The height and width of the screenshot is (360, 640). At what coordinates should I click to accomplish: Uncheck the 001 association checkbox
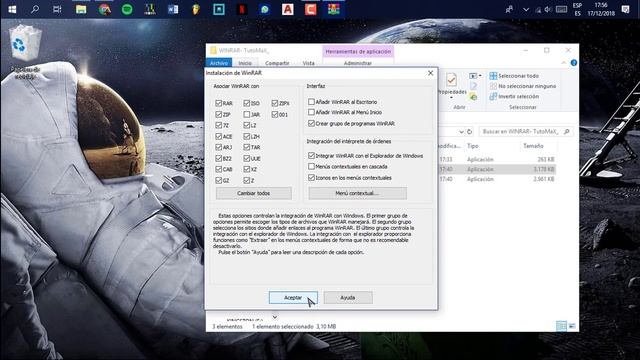point(275,114)
